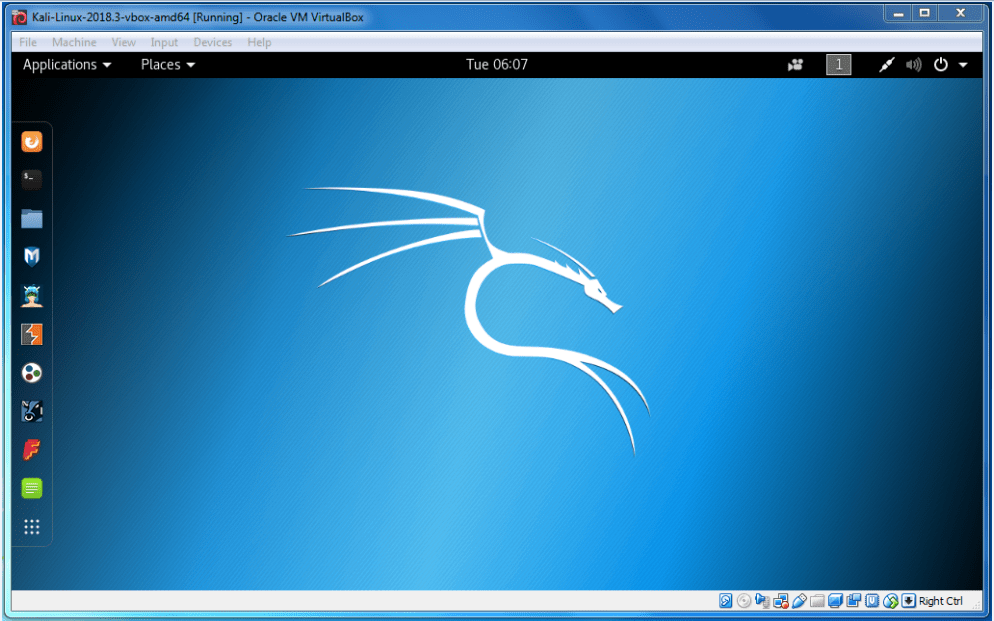Click the network connection icon in top bar
The image size is (994, 621).
click(886, 65)
